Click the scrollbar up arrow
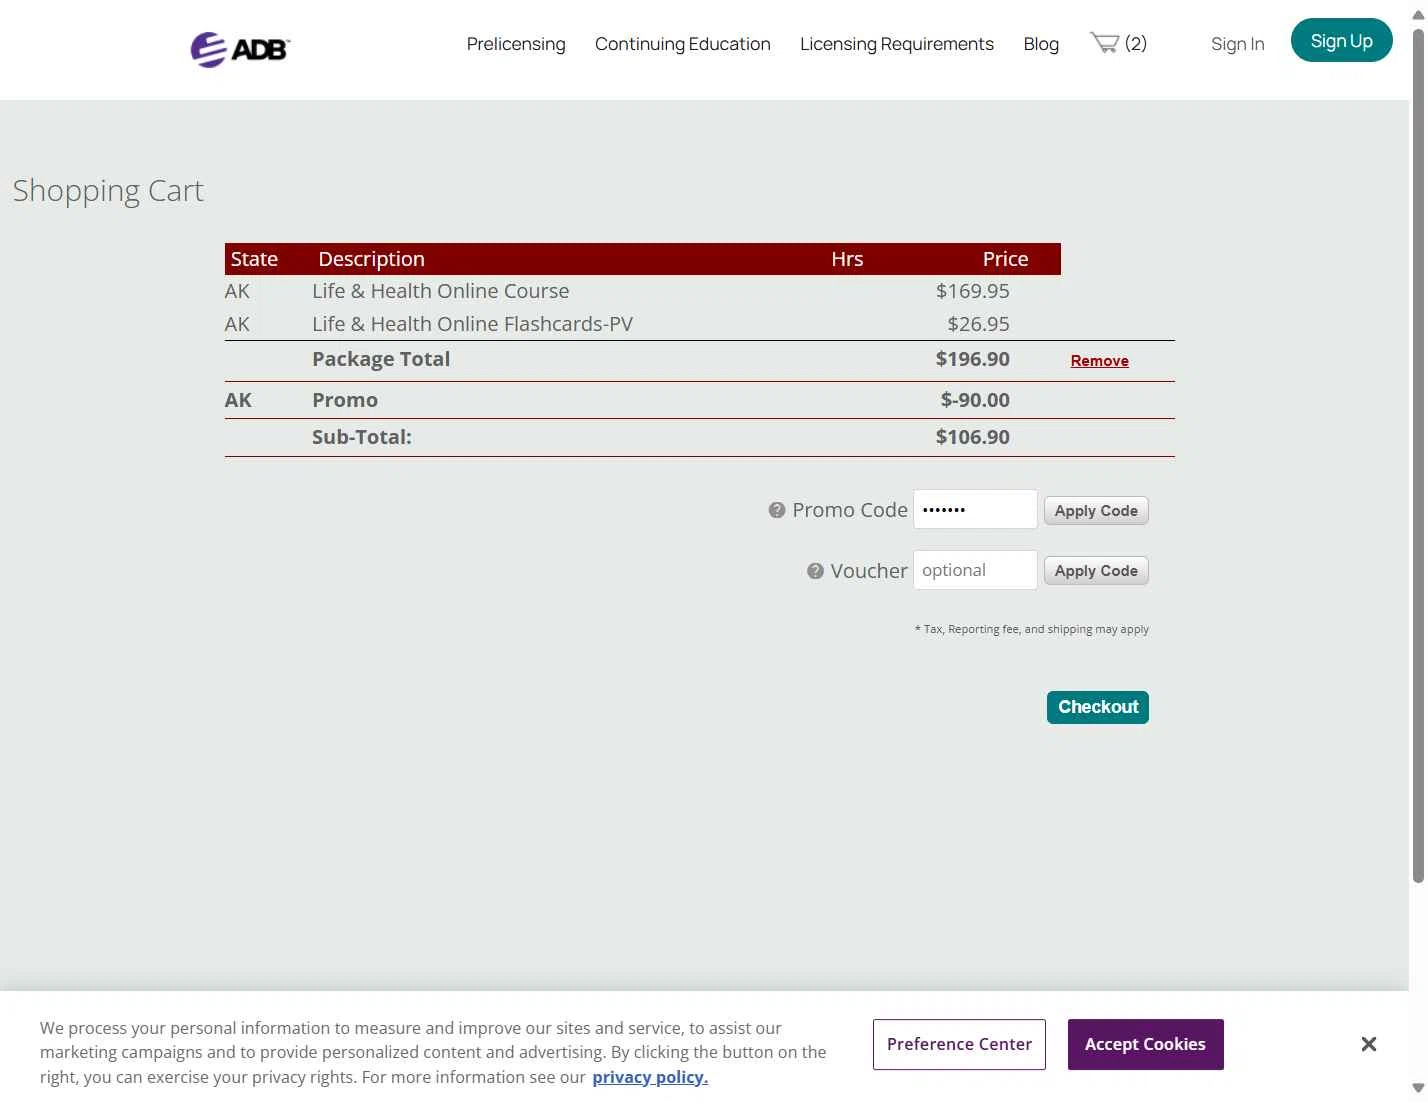Viewport: 1428px width, 1102px height. point(1418,14)
